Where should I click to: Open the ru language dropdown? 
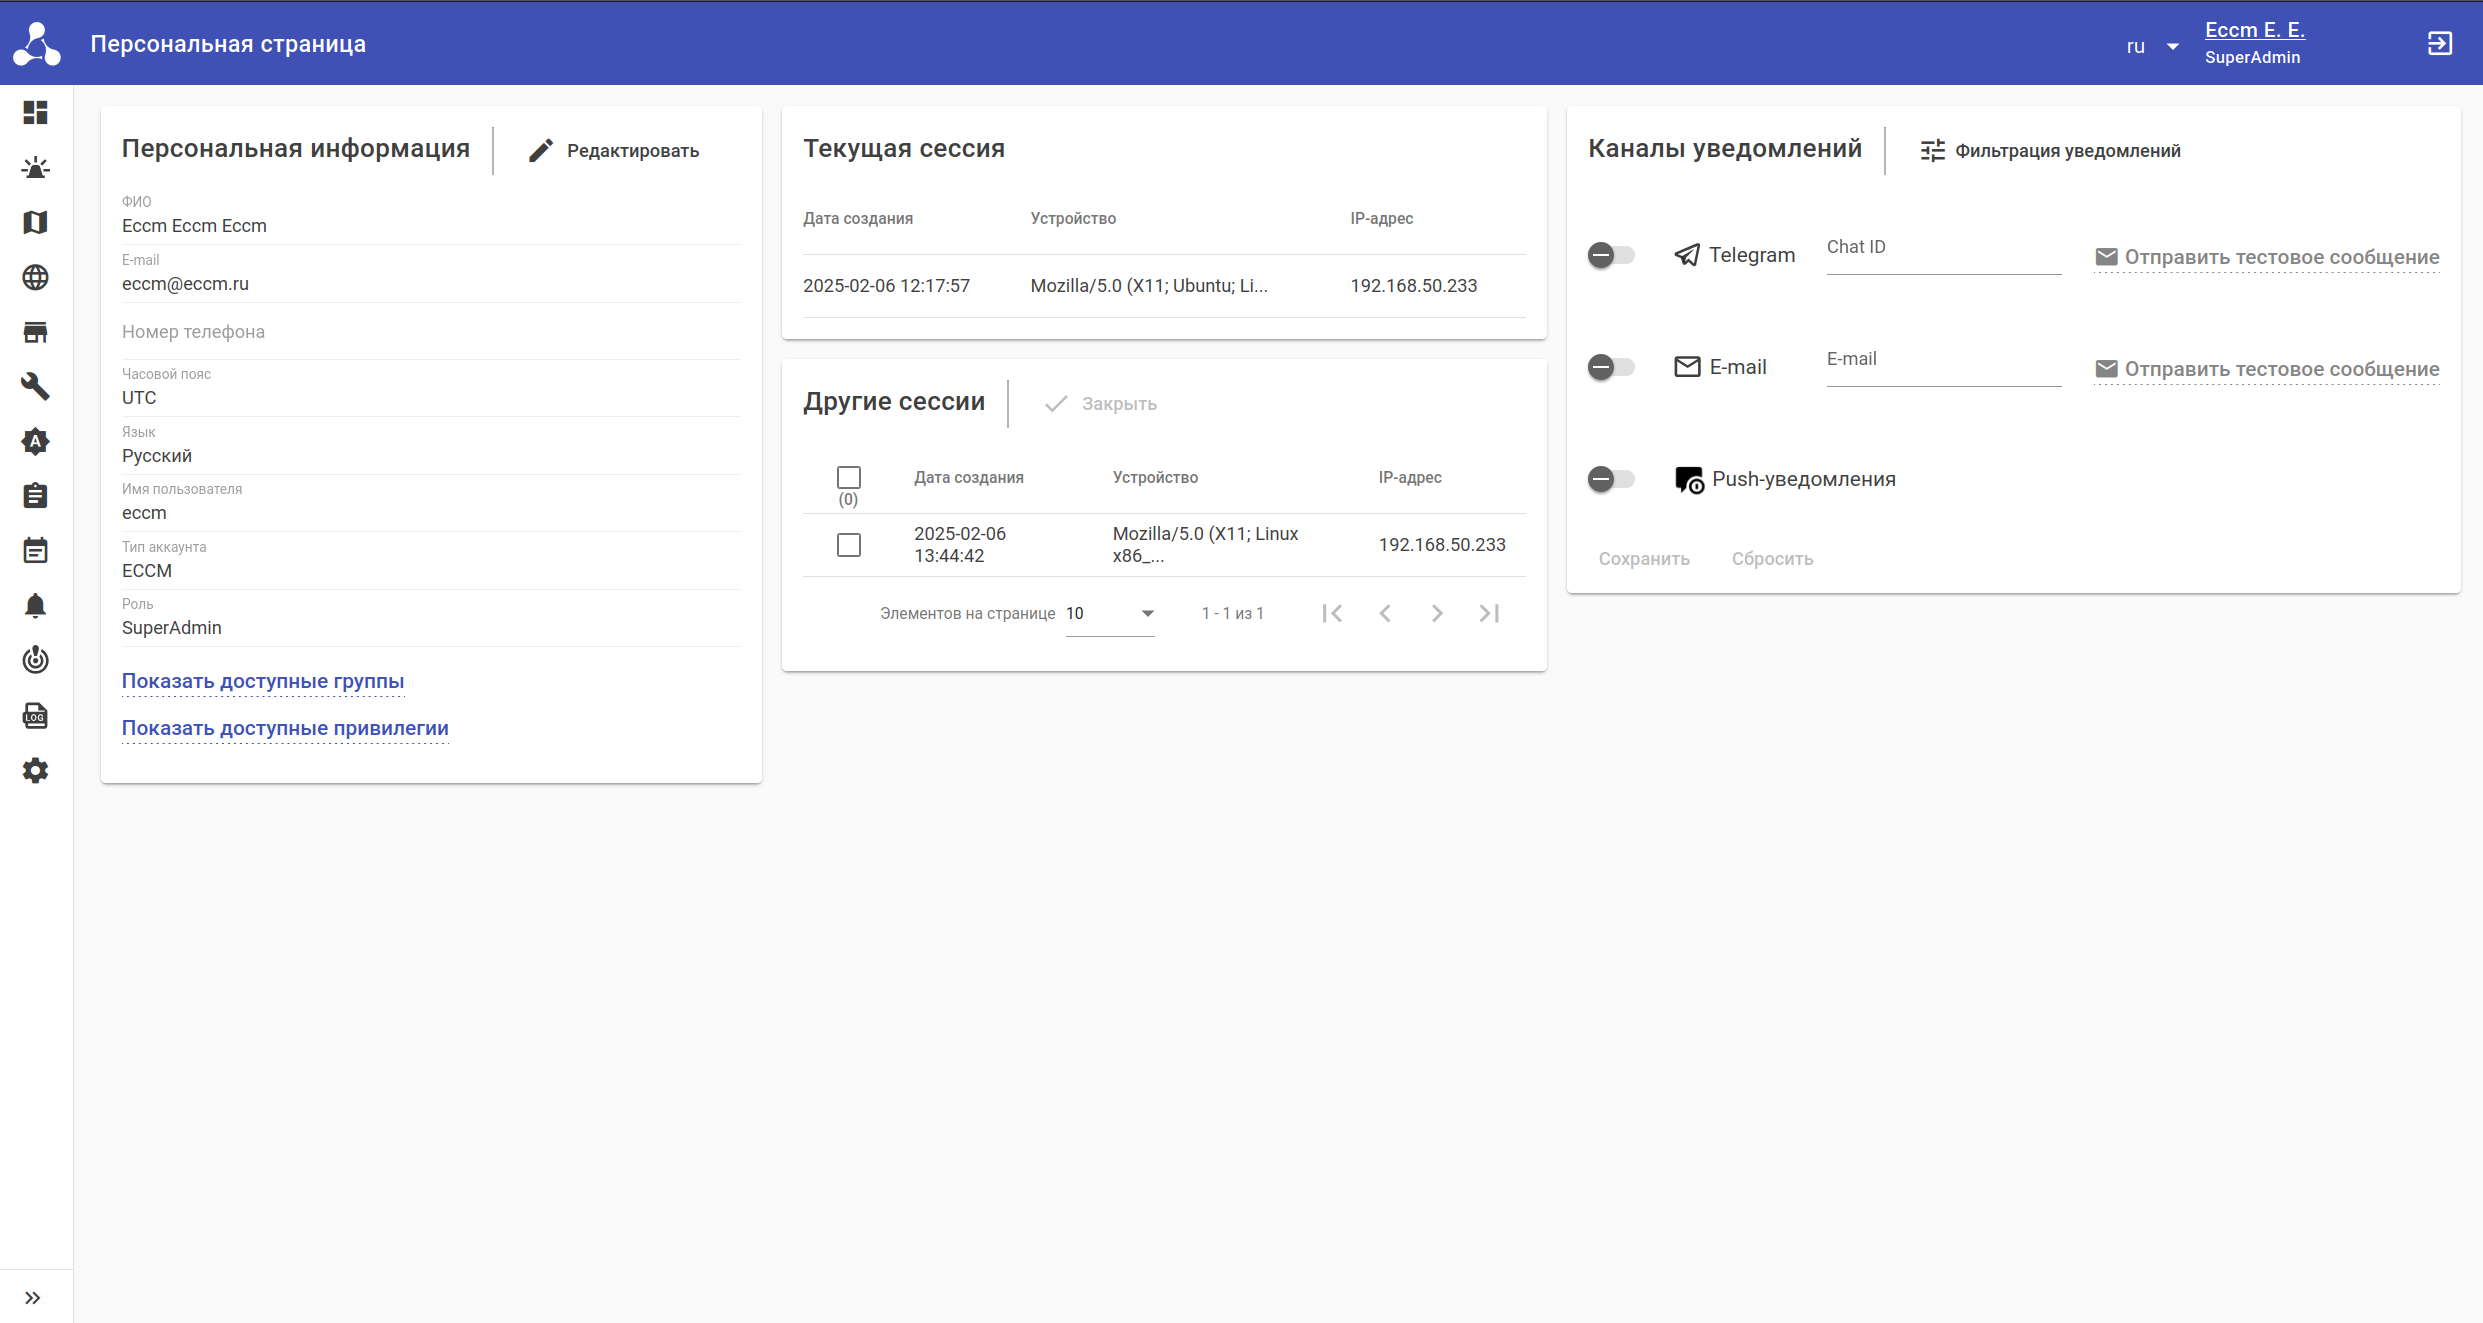tap(2151, 46)
